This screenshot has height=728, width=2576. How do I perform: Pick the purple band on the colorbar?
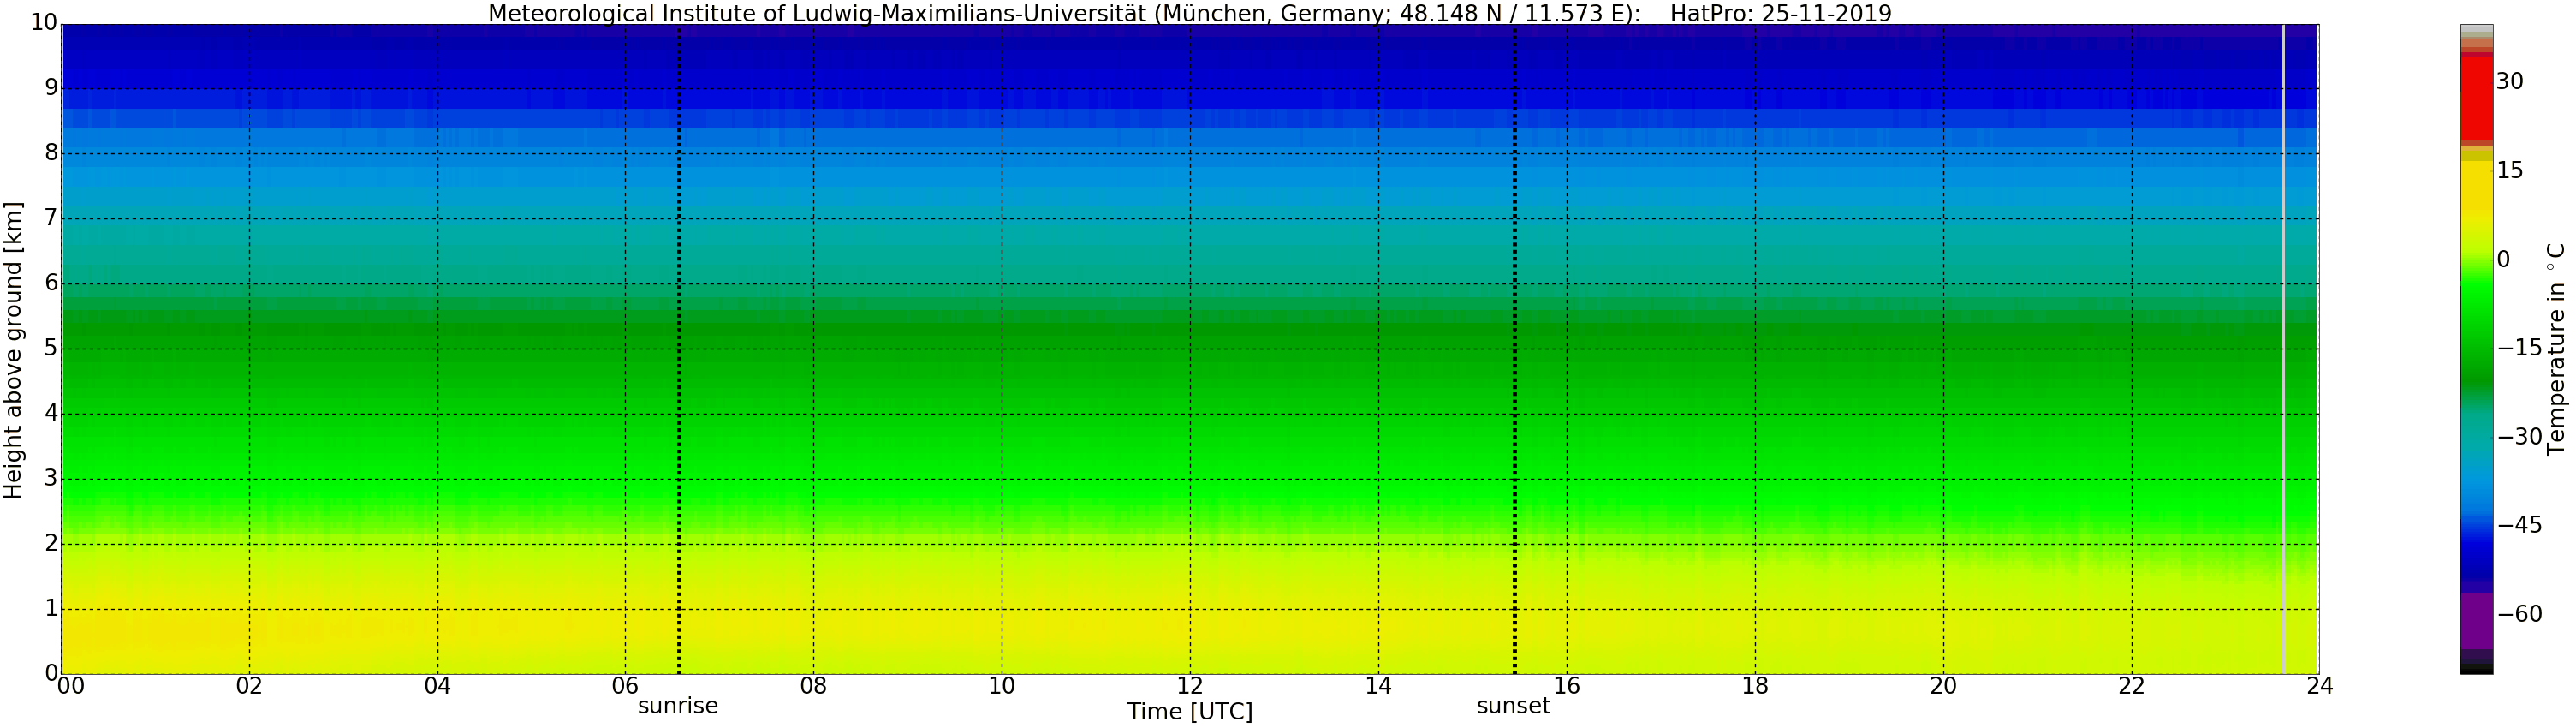click(x=2476, y=620)
